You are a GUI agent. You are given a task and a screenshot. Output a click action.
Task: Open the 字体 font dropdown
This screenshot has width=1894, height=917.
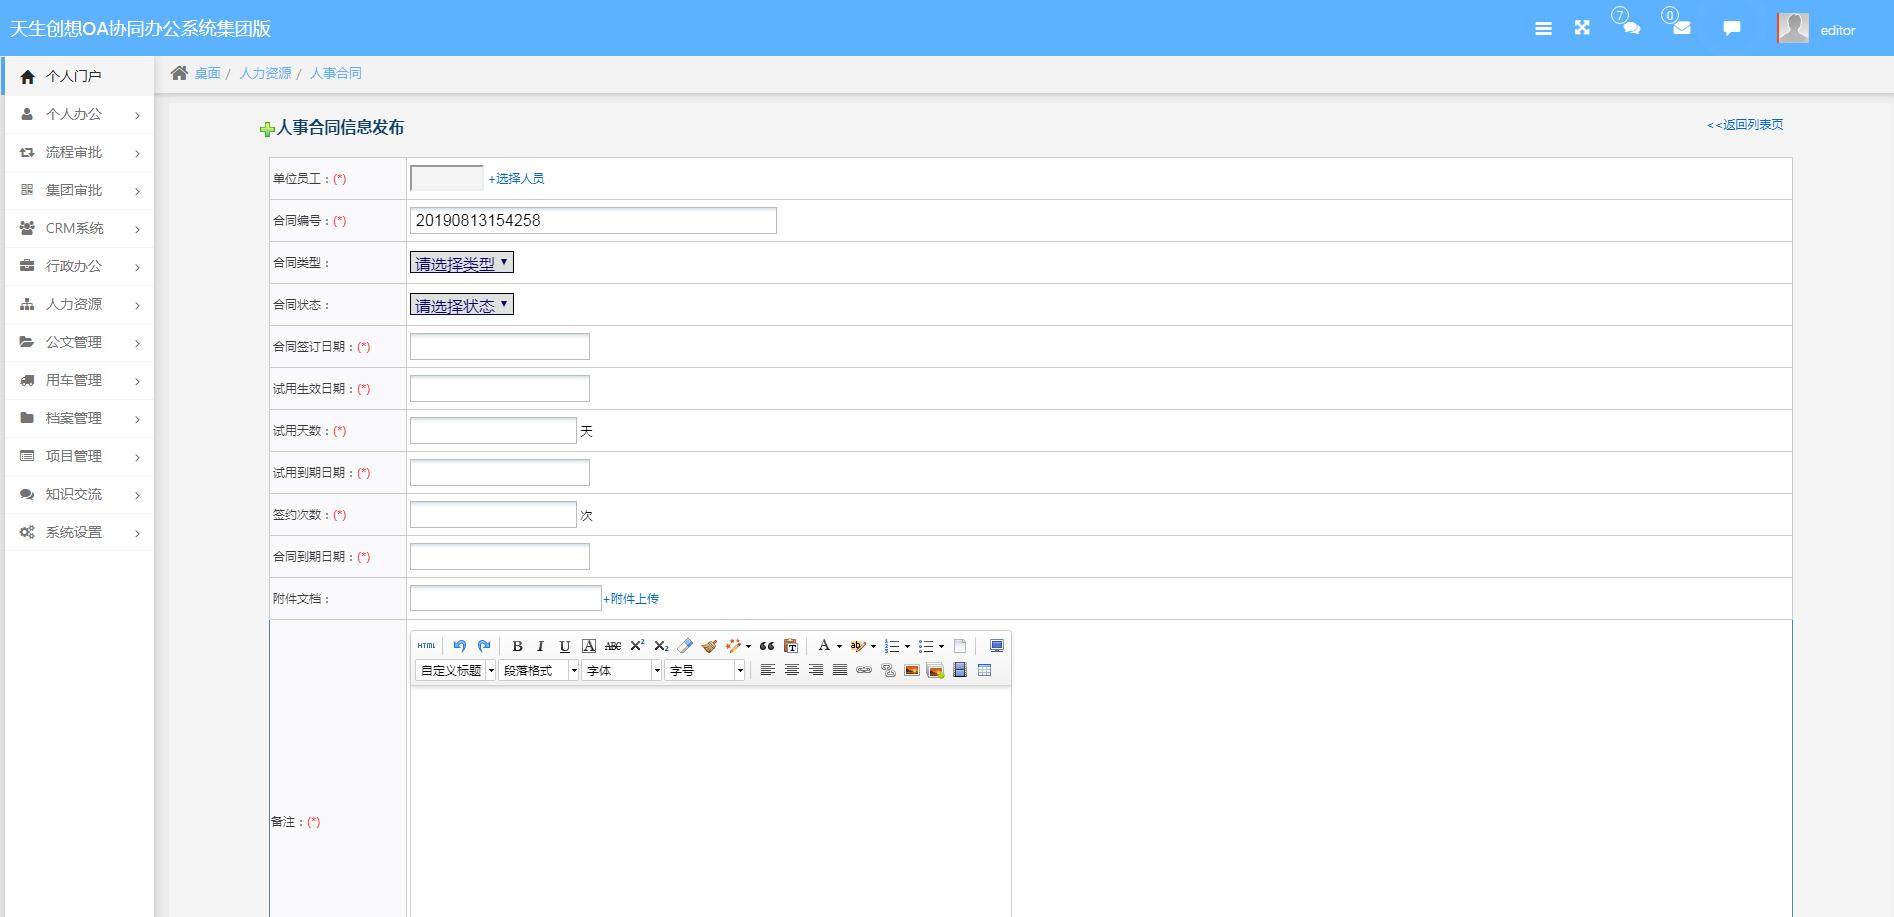tap(622, 670)
